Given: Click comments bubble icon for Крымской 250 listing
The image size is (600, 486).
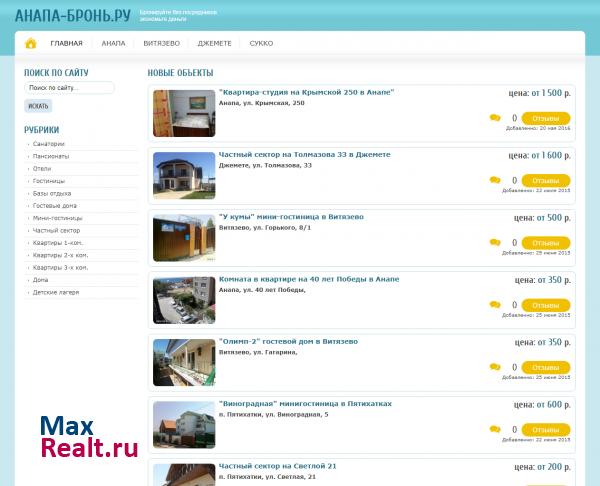Looking at the screenshot, I should click(495, 118).
